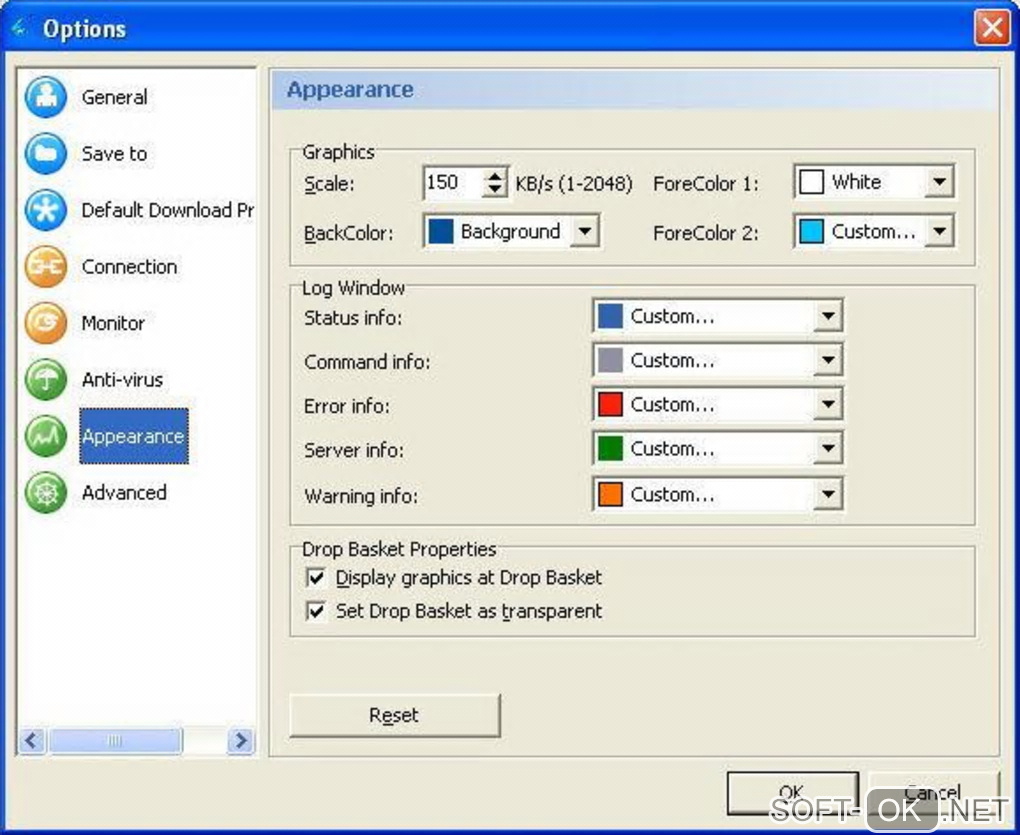Open the BackColor Background dropdown
The height and width of the screenshot is (835, 1020).
point(585,231)
